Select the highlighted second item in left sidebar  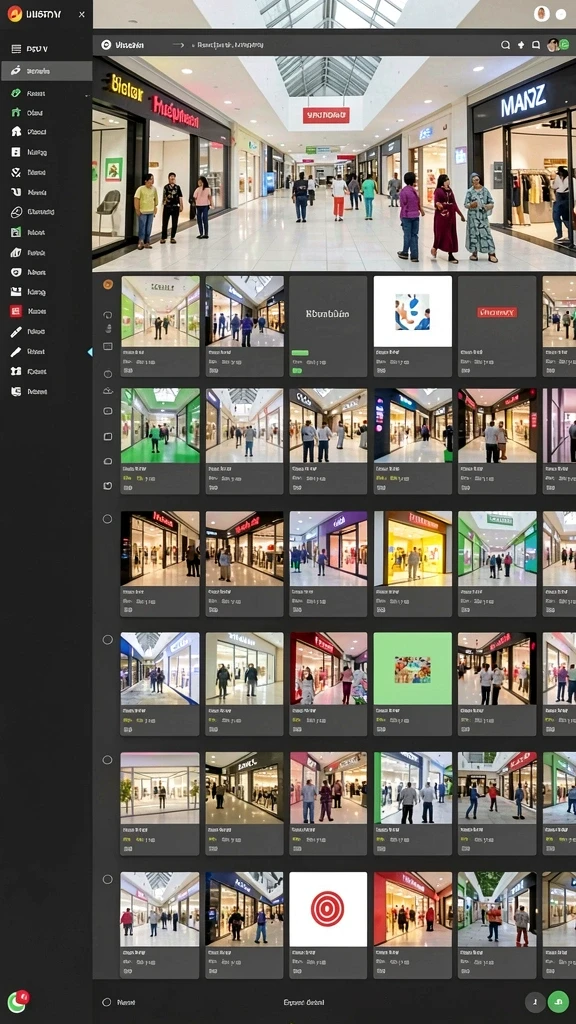pyautogui.click(x=46, y=71)
